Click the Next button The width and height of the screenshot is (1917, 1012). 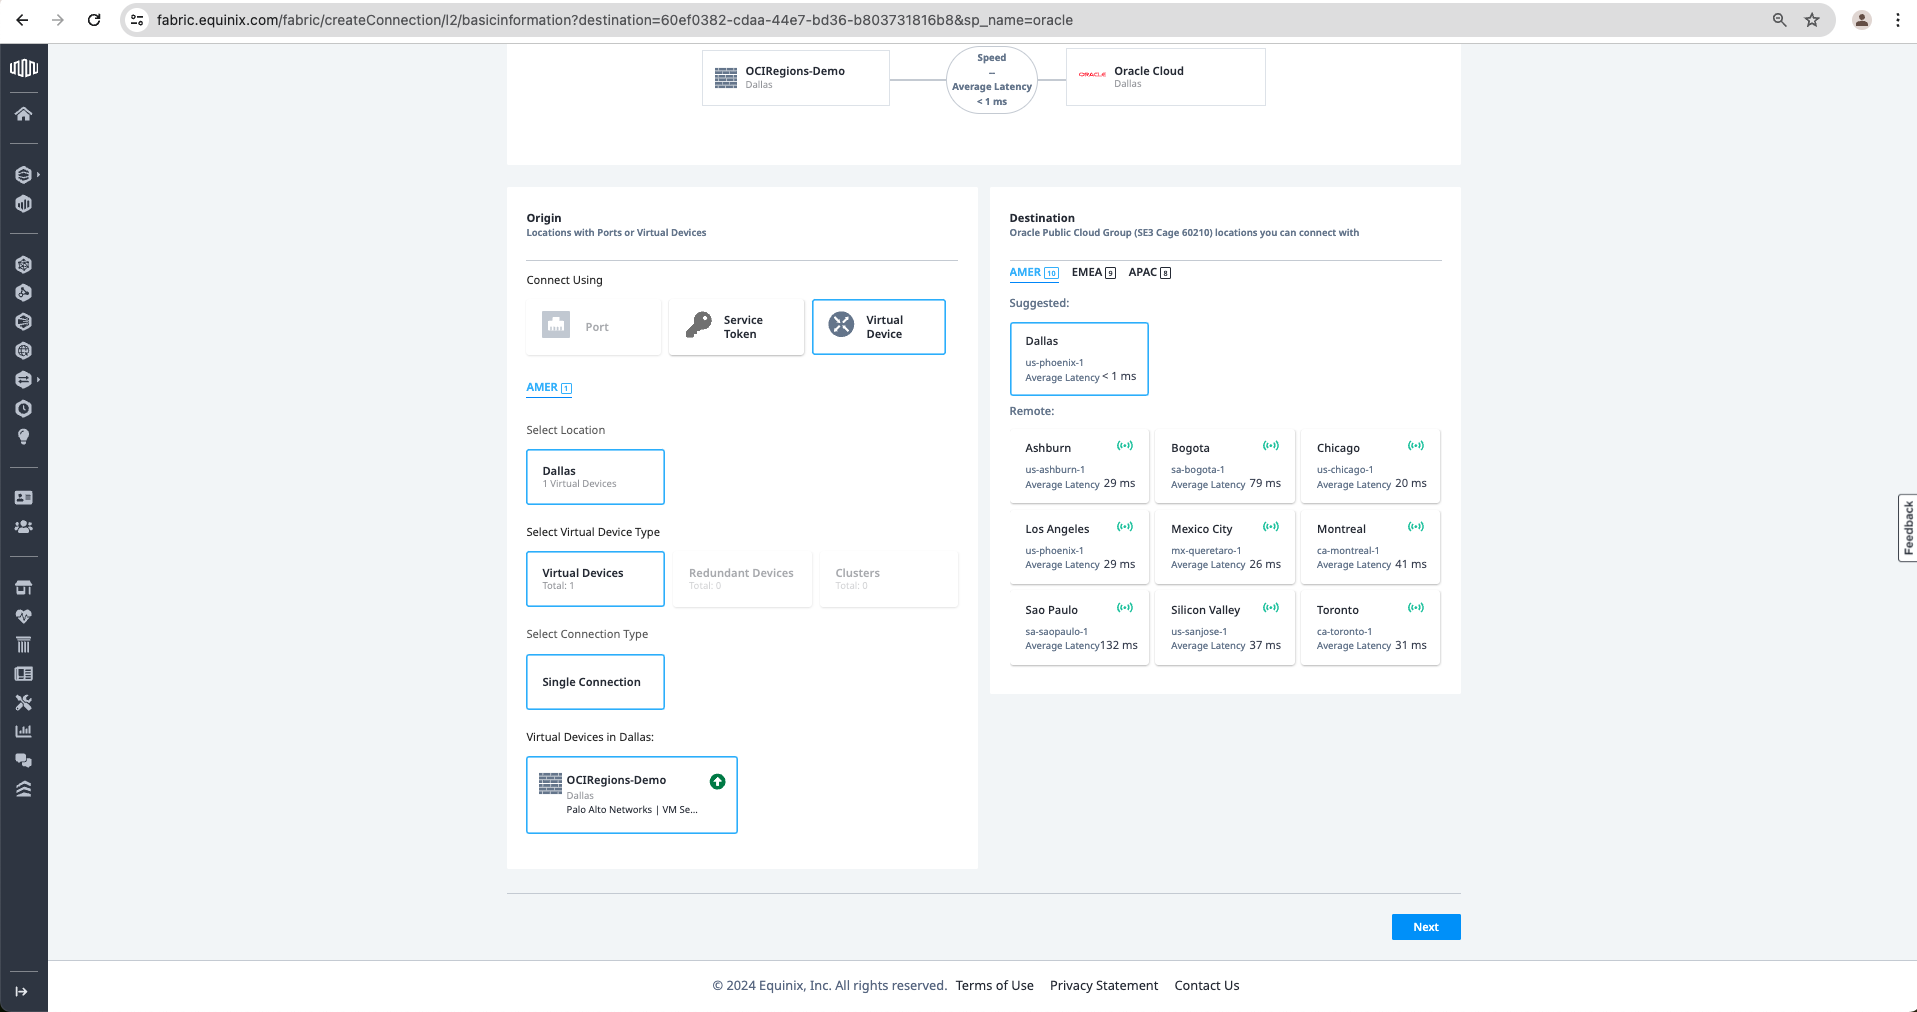[1425, 927]
